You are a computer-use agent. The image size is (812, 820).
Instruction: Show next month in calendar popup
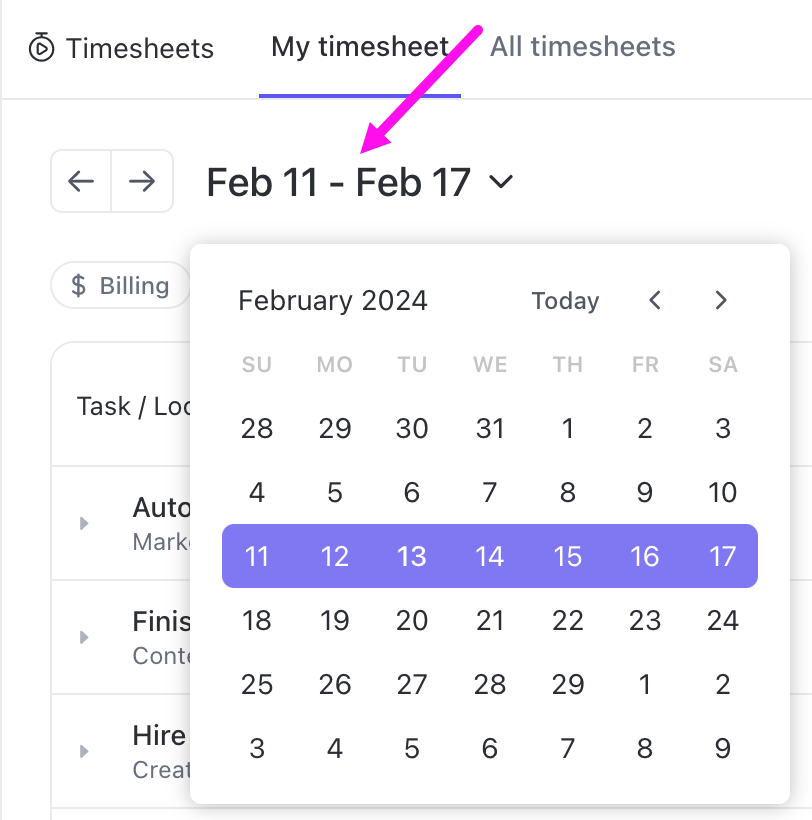[721, 300]
